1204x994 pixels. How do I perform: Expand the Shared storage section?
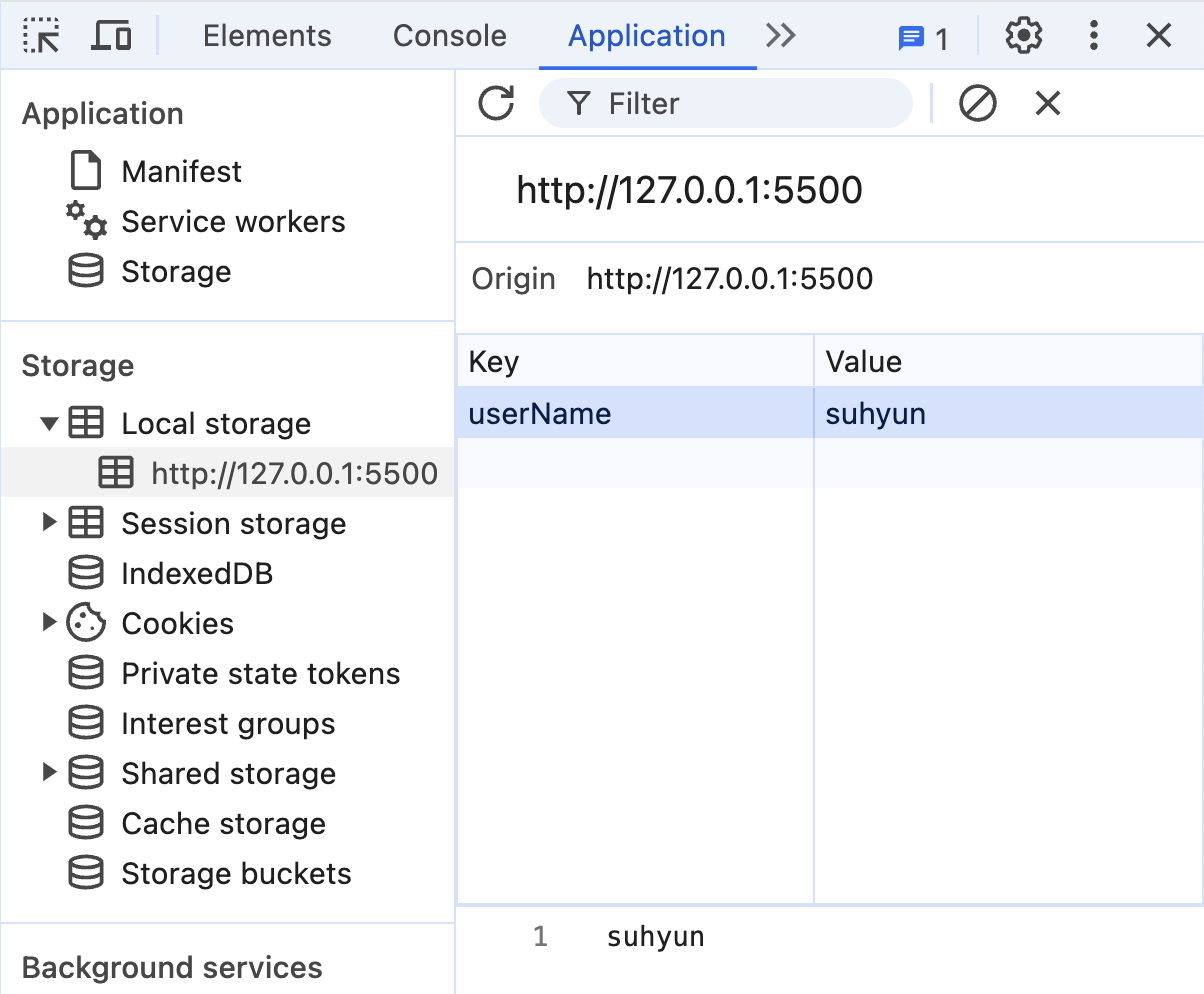click(x=49, y=773)
